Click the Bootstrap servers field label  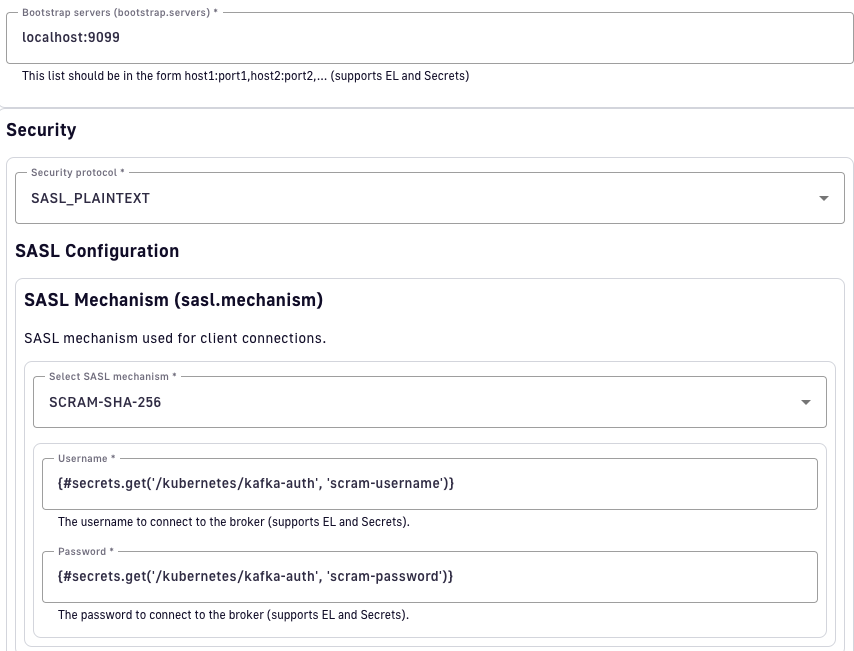[x=119, y=12]
